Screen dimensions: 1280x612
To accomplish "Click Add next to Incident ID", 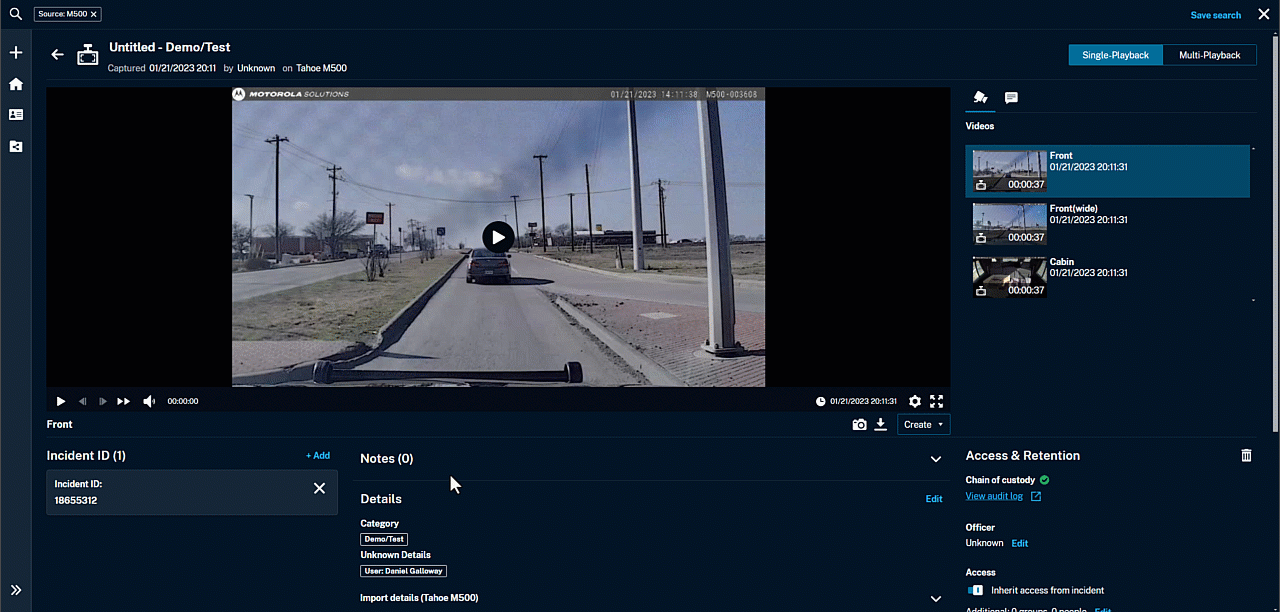I will pyautogui.click(x=317, y=456).
